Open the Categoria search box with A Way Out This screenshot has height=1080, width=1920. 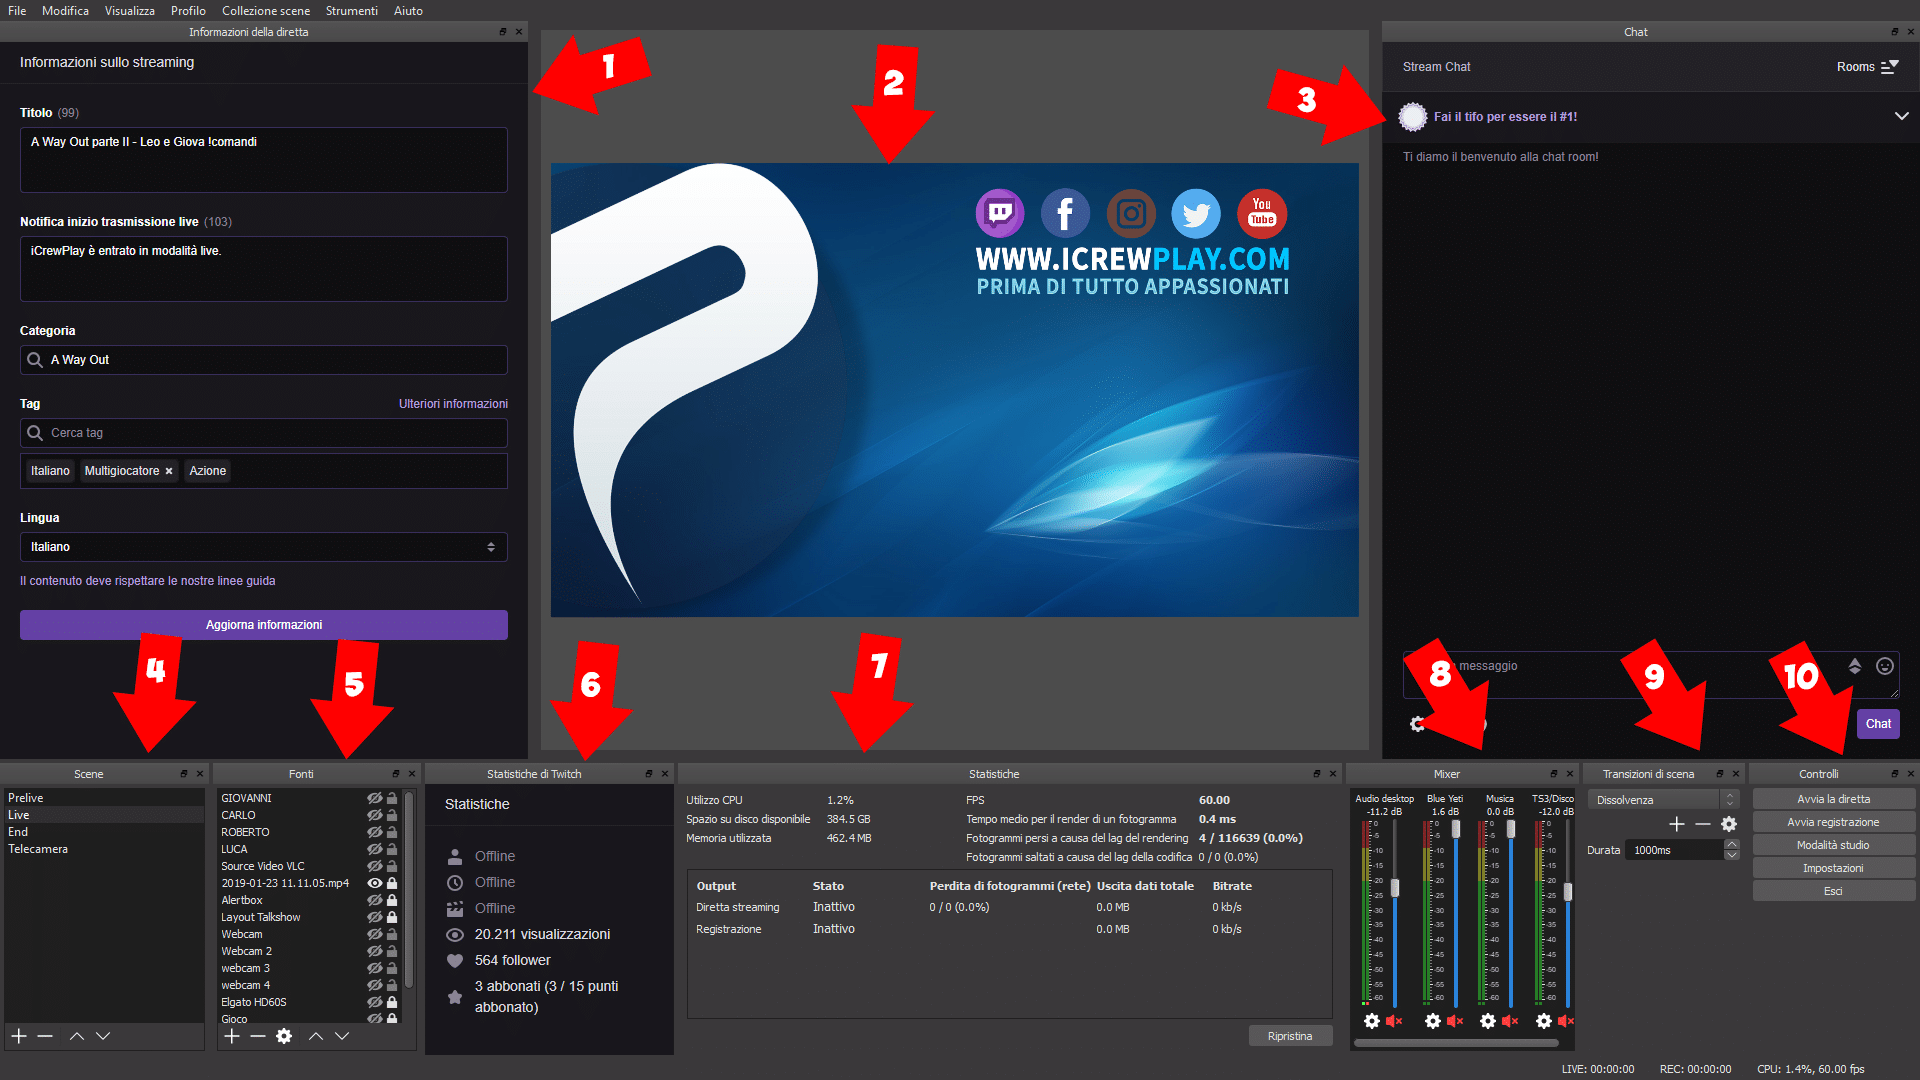(x=264, y=360)
